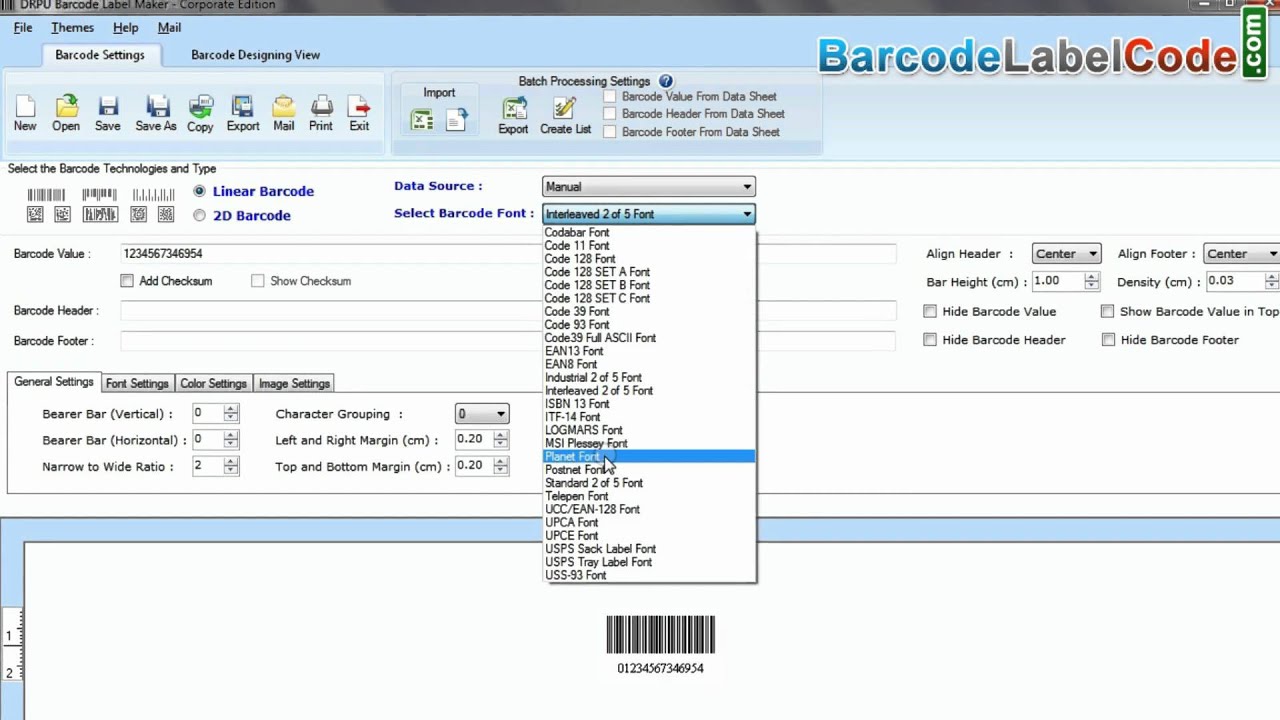
Task: Select the General Settings tab
Action: [54, 382]
